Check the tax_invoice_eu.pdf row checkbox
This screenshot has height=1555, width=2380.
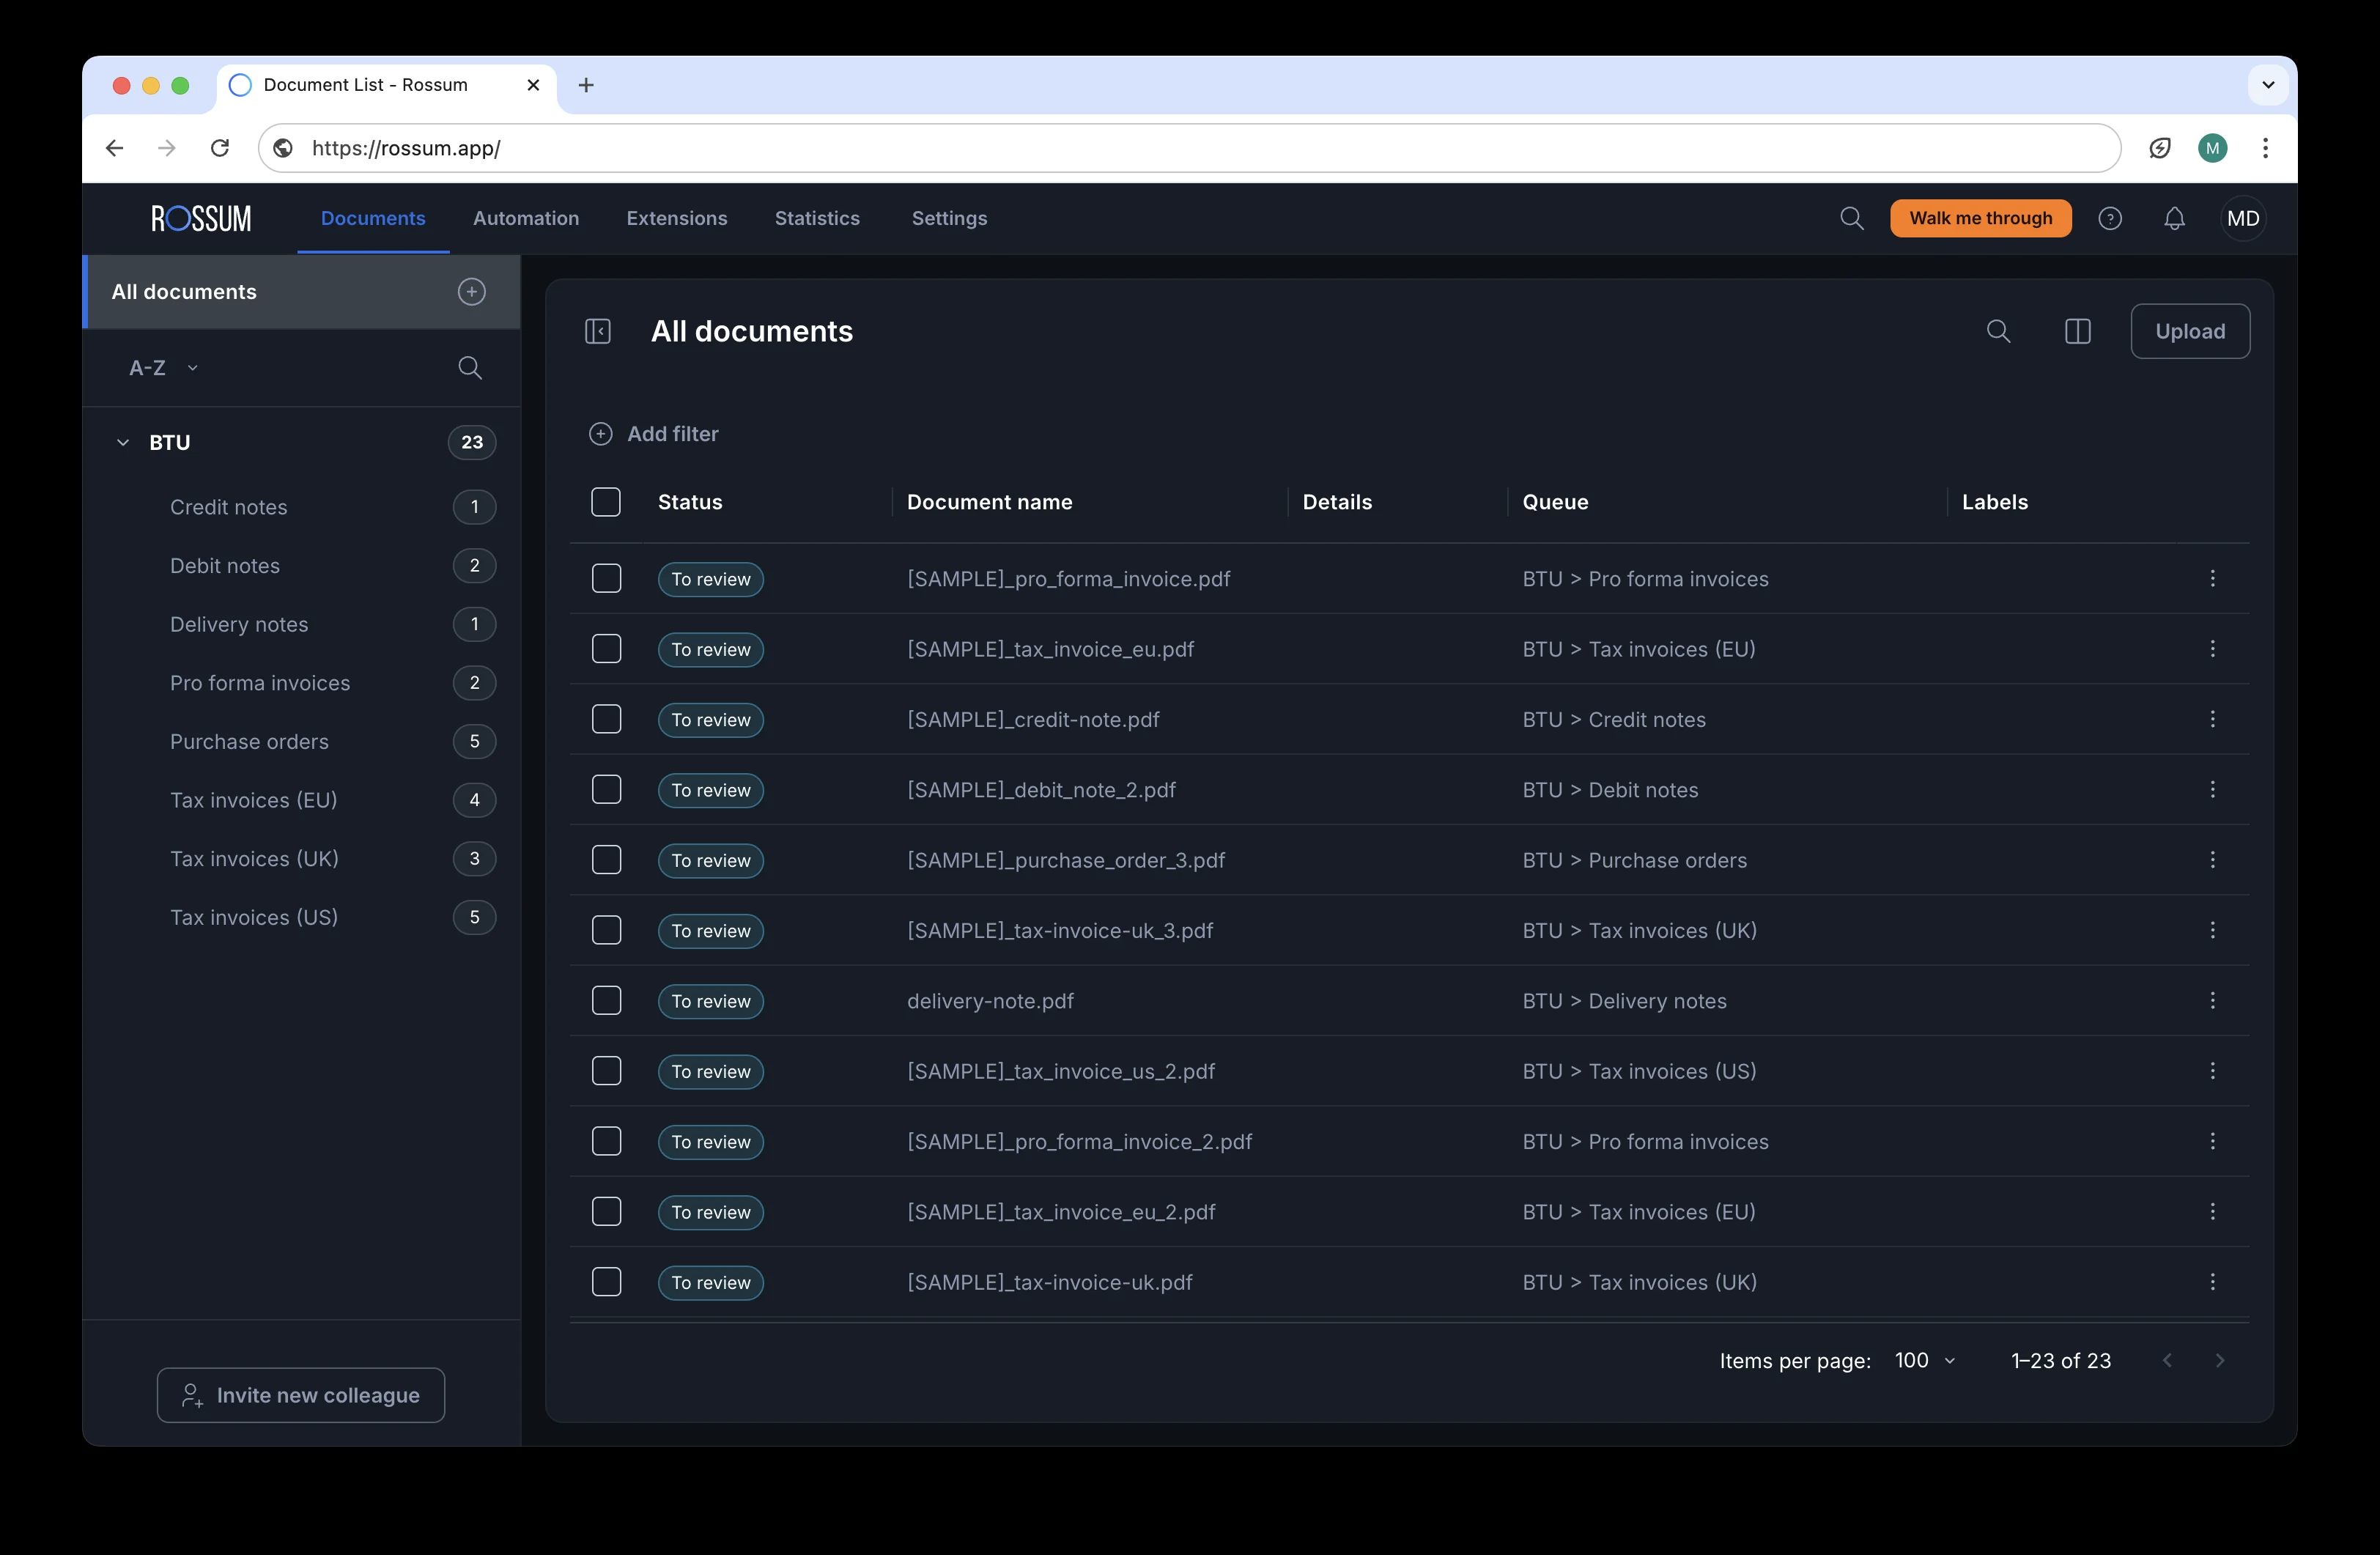pyautogui.click(x=606, y=649)
